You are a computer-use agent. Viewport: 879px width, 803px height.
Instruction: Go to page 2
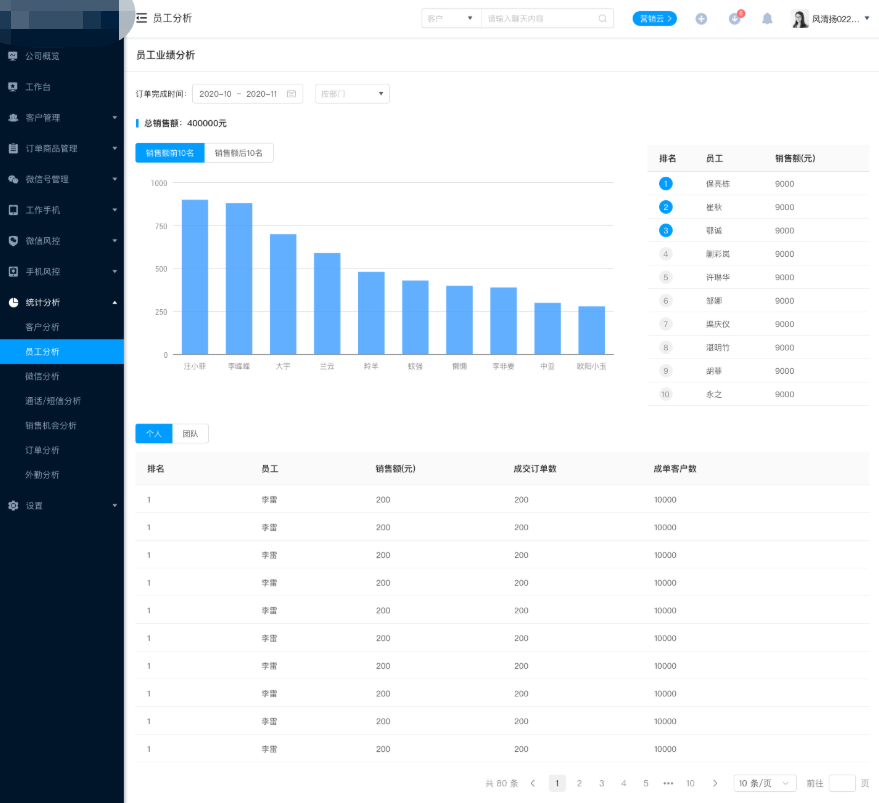(579, 783)
